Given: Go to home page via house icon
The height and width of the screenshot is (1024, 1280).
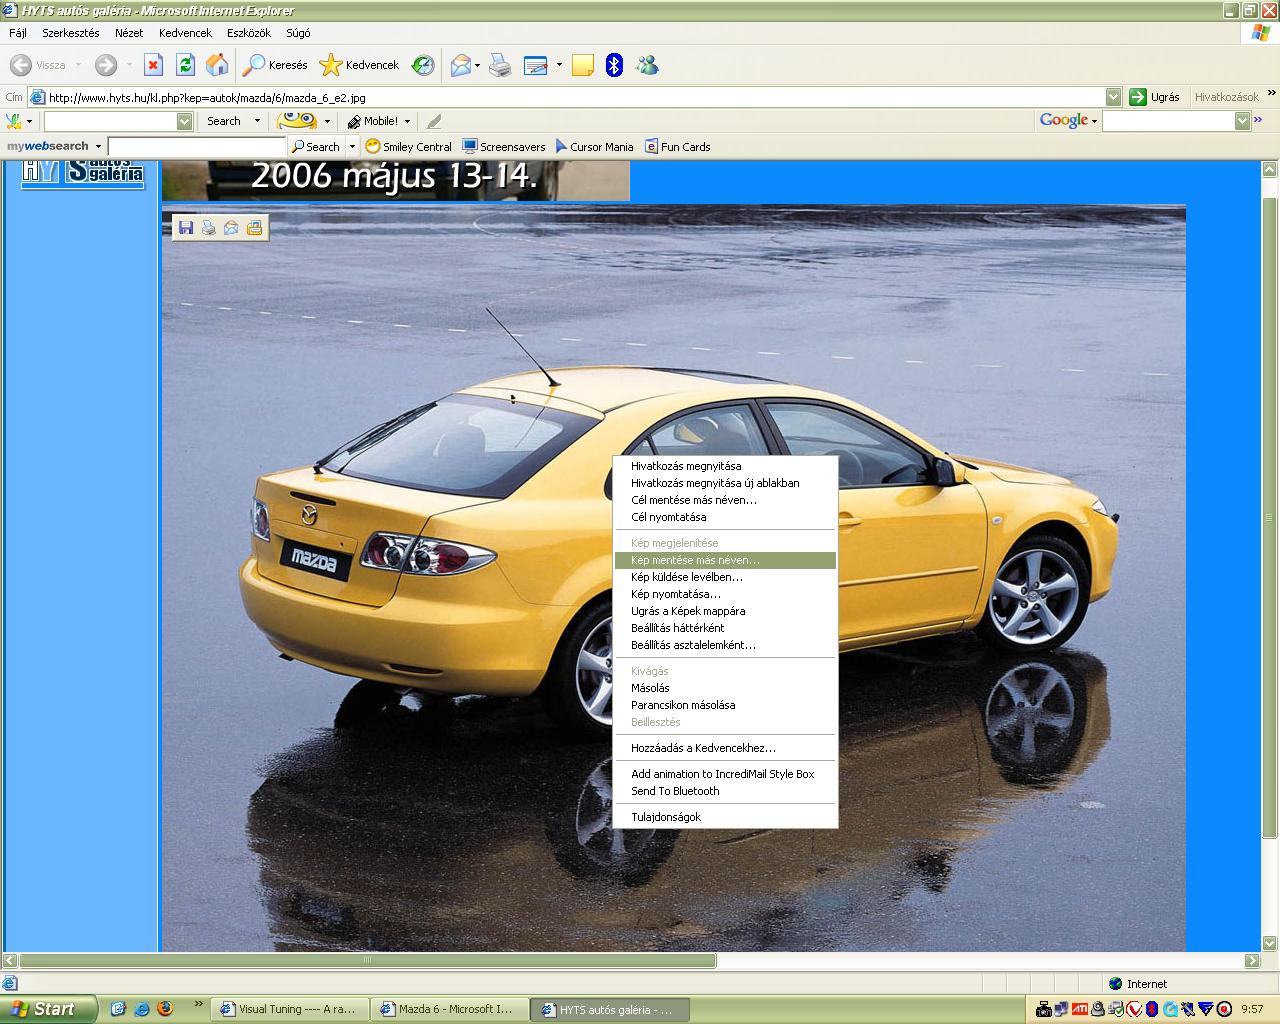Looking at the screenshot, I should (x=216, y=65).
